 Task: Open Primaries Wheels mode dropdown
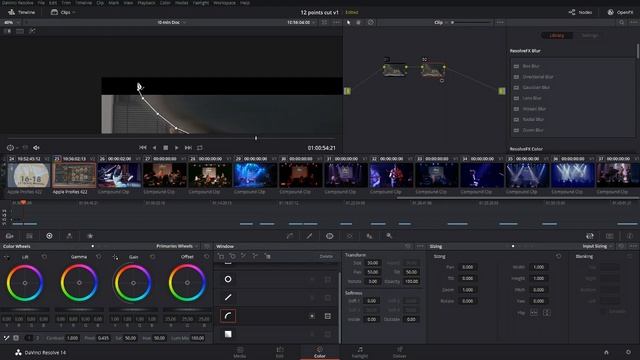178,246
